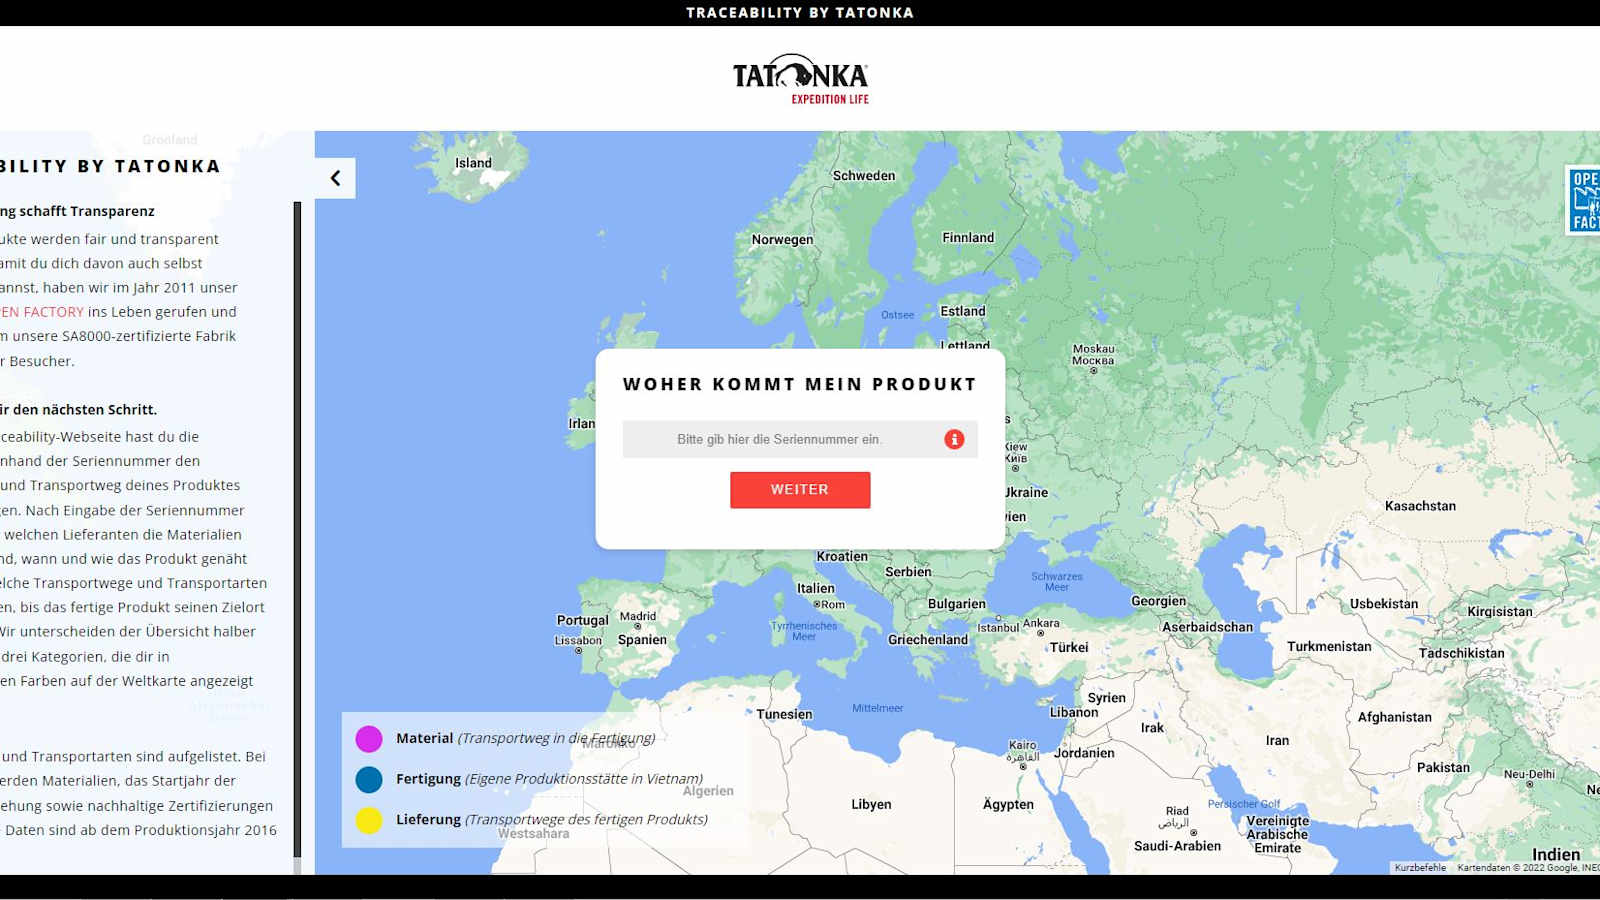Viewport: 1600px width, 900px height.
Task: Click the blue Fertigung legend dot
Action: pyautogui.click(x=369, y=779)
